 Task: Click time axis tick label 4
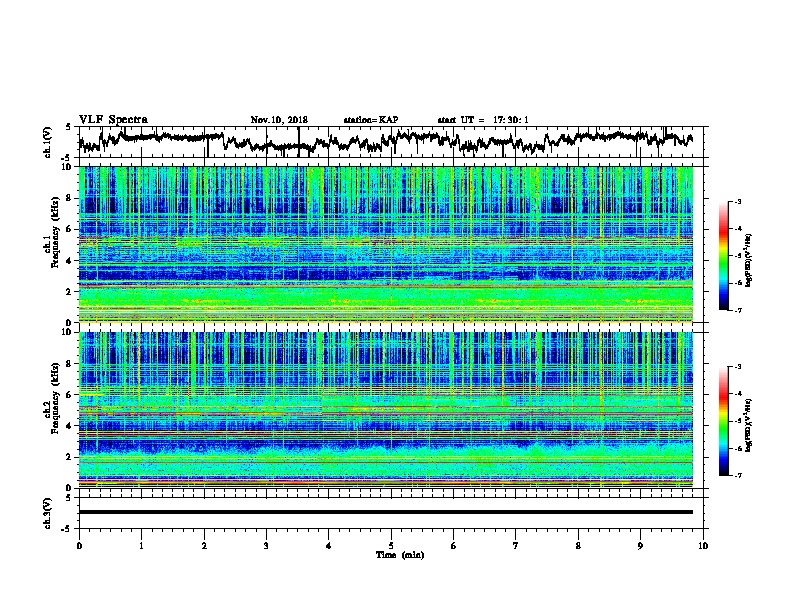[x=329, y=546]
